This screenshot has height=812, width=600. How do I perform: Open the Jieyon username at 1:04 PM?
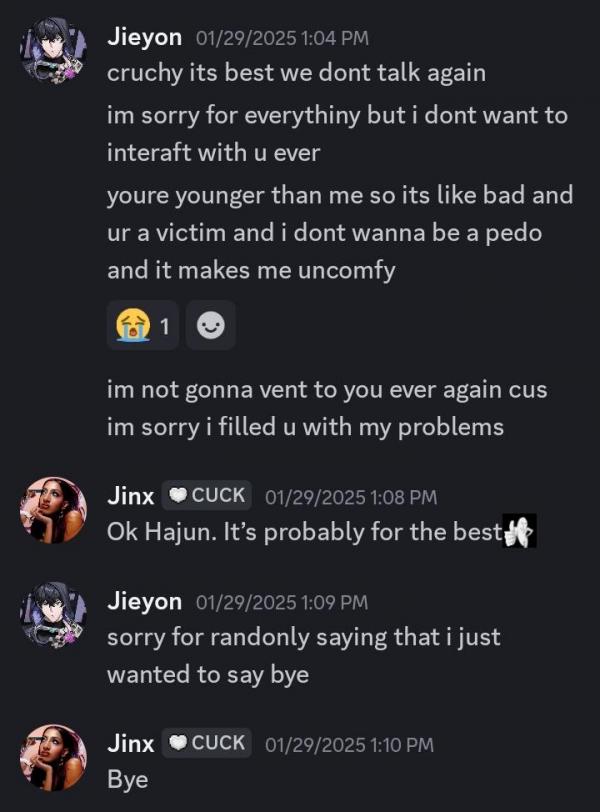(144, 38)
